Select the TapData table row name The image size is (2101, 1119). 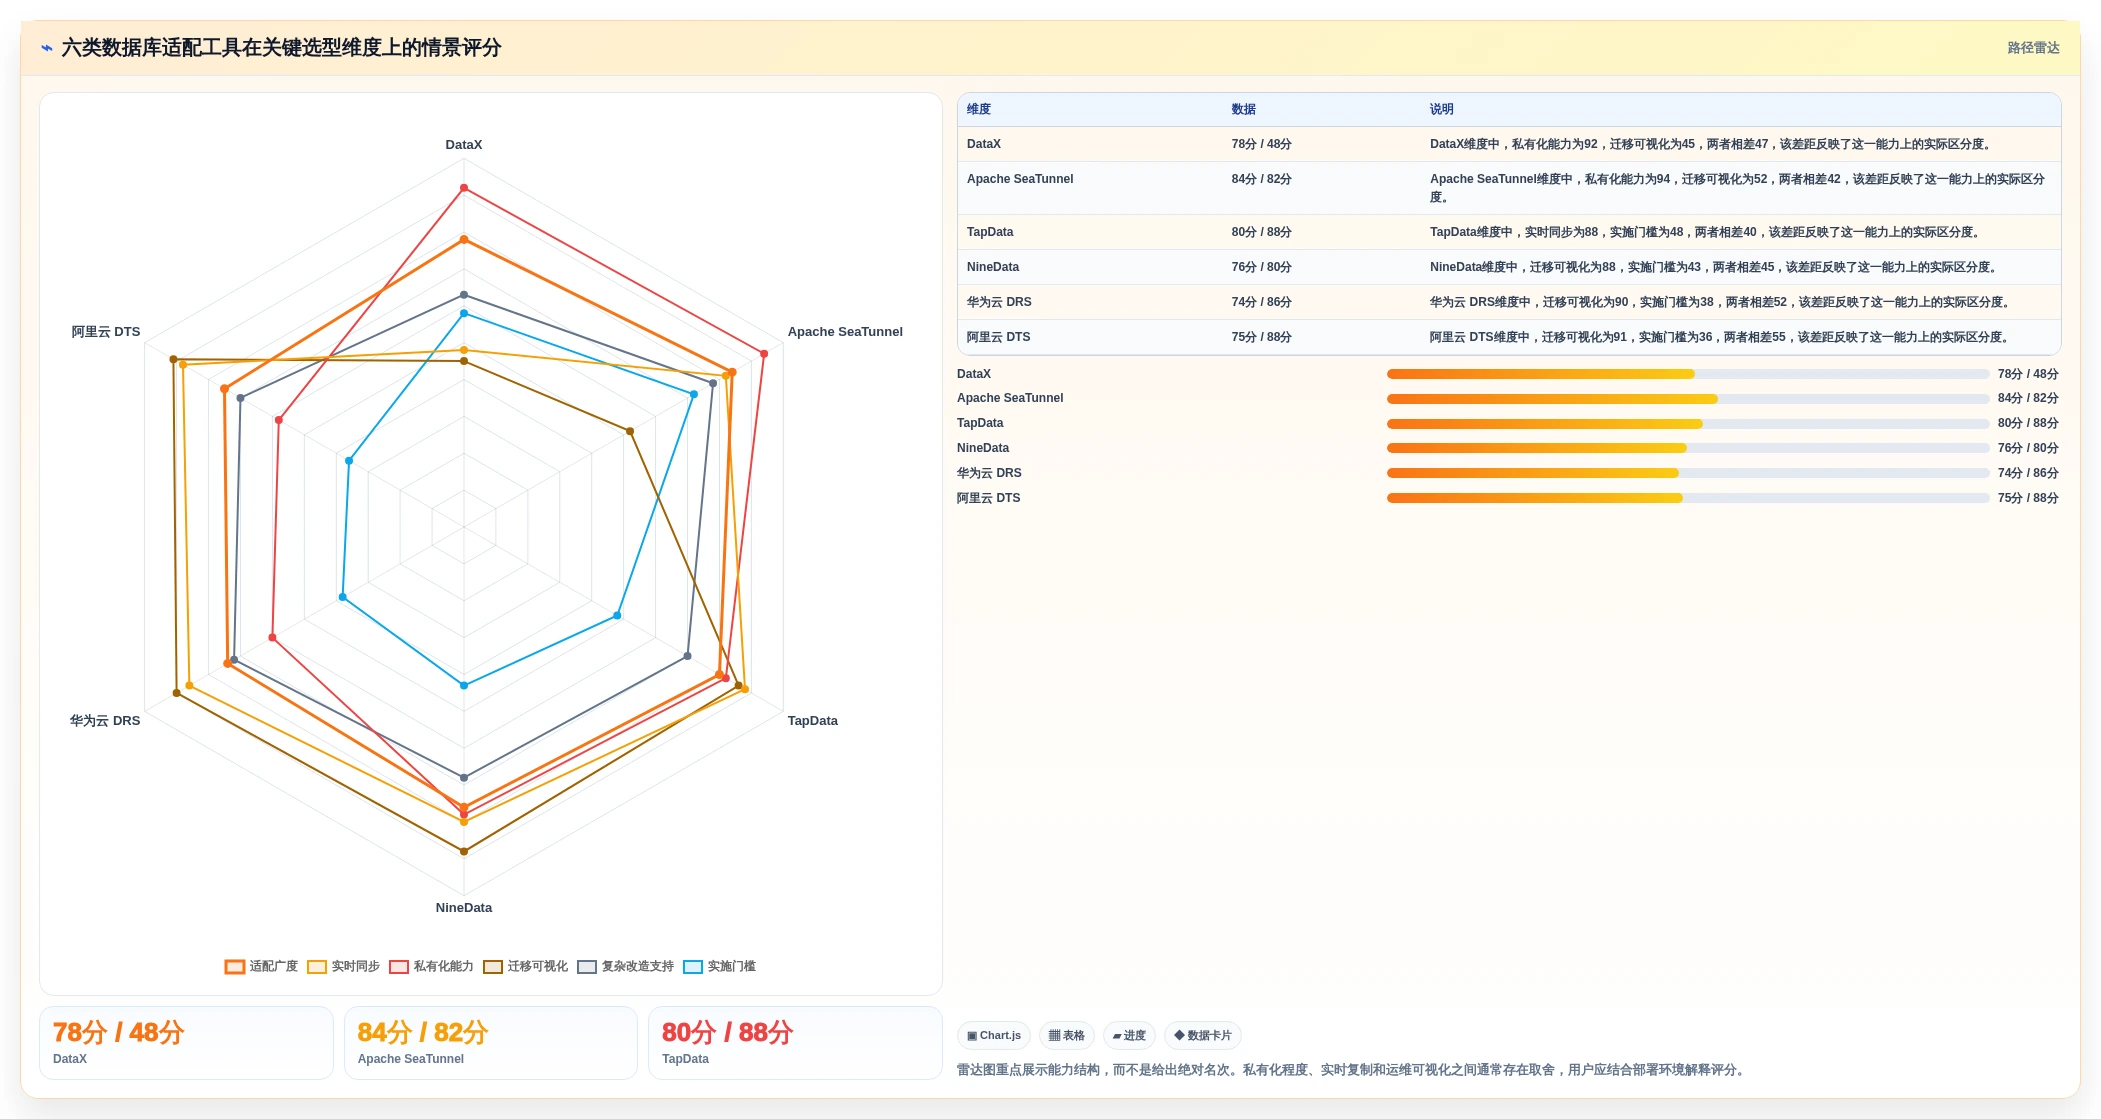coord(990,232)
